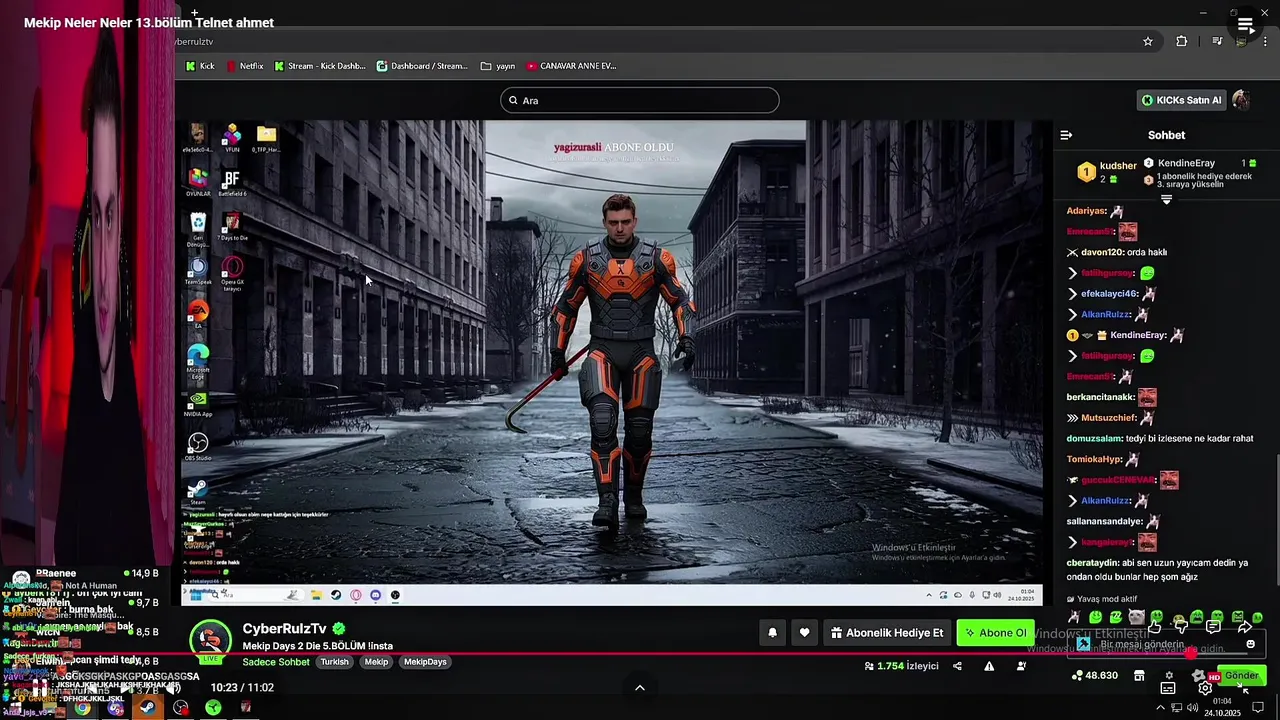
Task: Open the EA app desktop shortcut
Action: tap(198, 315)
